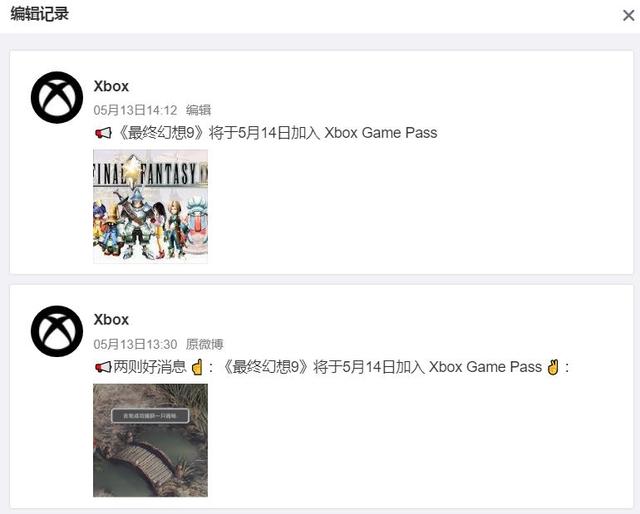Click the 编辑 label beside the timestamp
The width and height of the screenshot is (640, 514).
coord(198,110)
